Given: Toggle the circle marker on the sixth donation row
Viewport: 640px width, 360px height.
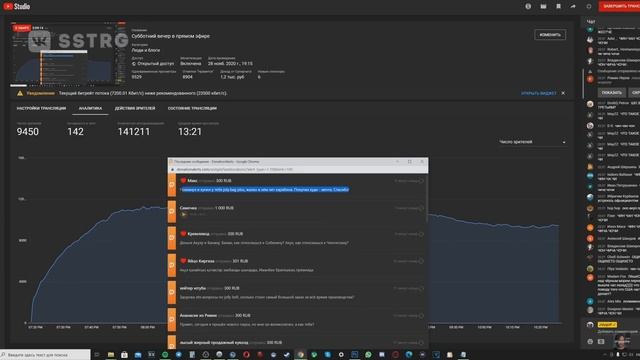Looking at the screenshot, I should click(421, 316).
